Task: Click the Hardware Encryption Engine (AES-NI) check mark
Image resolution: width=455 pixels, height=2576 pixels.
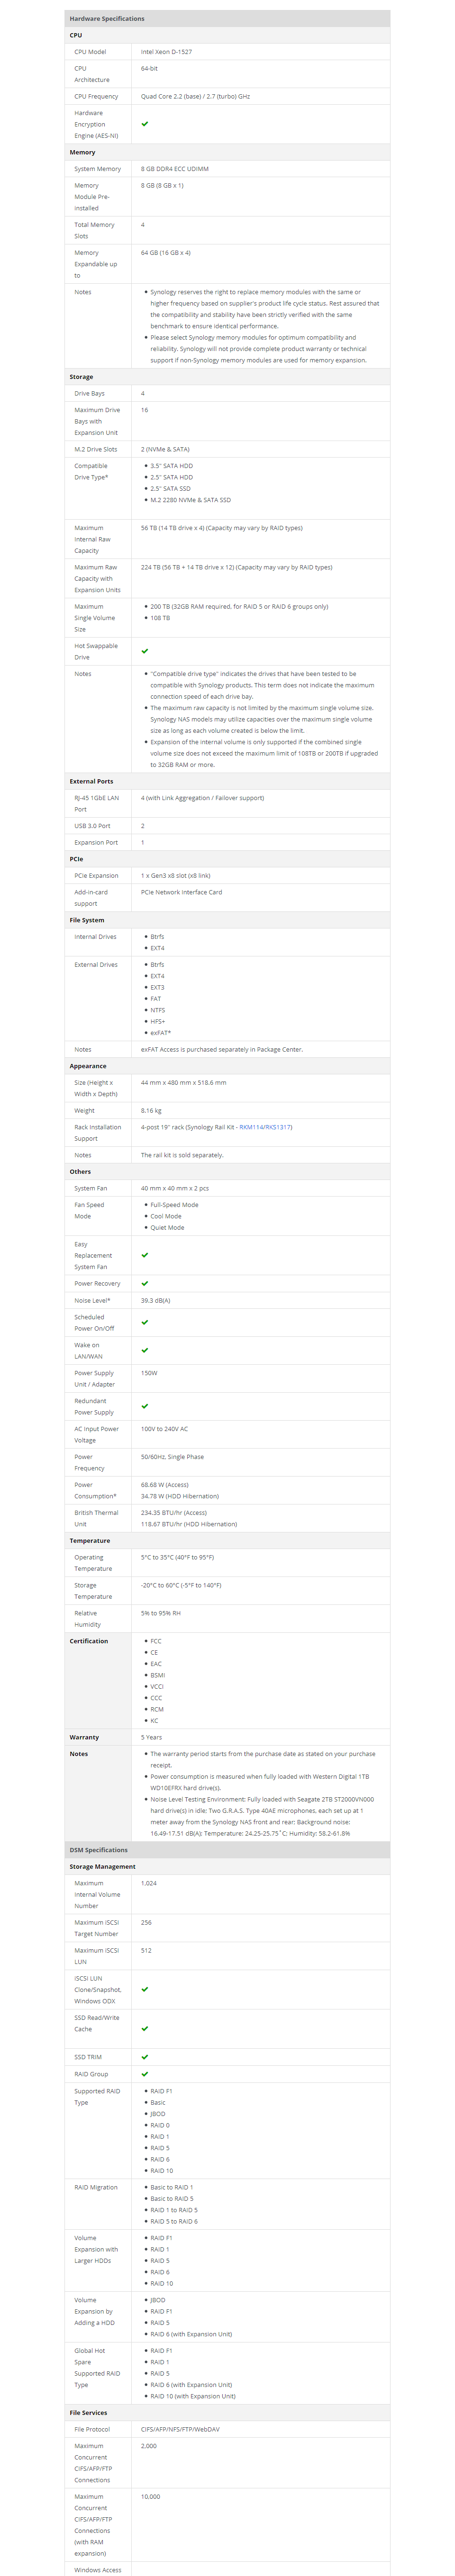Action: [145, 124]
